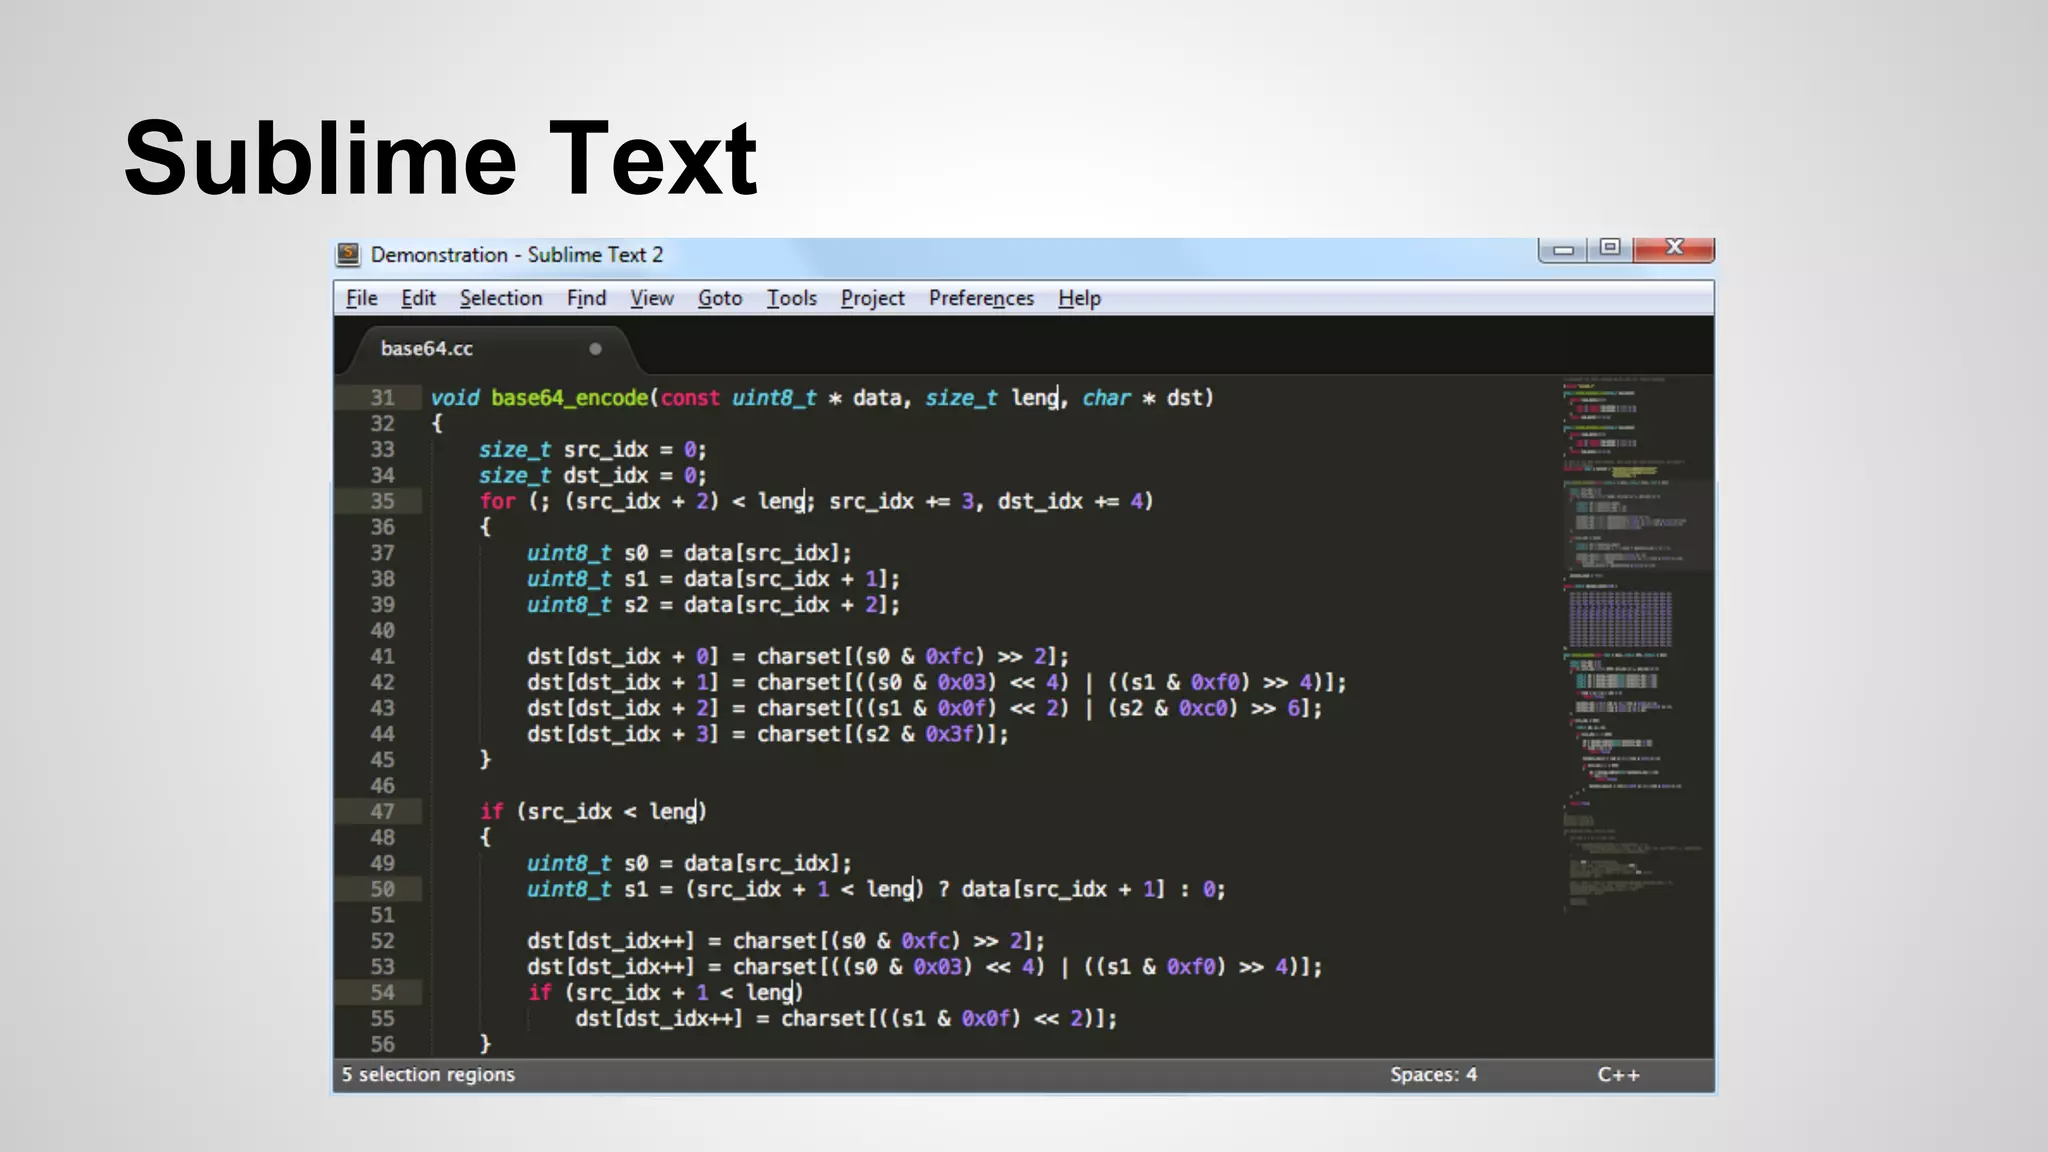Click line number 40 in gutter
The width and height of the screenshot is (2048, 1152).
click(x=383, y=631)
